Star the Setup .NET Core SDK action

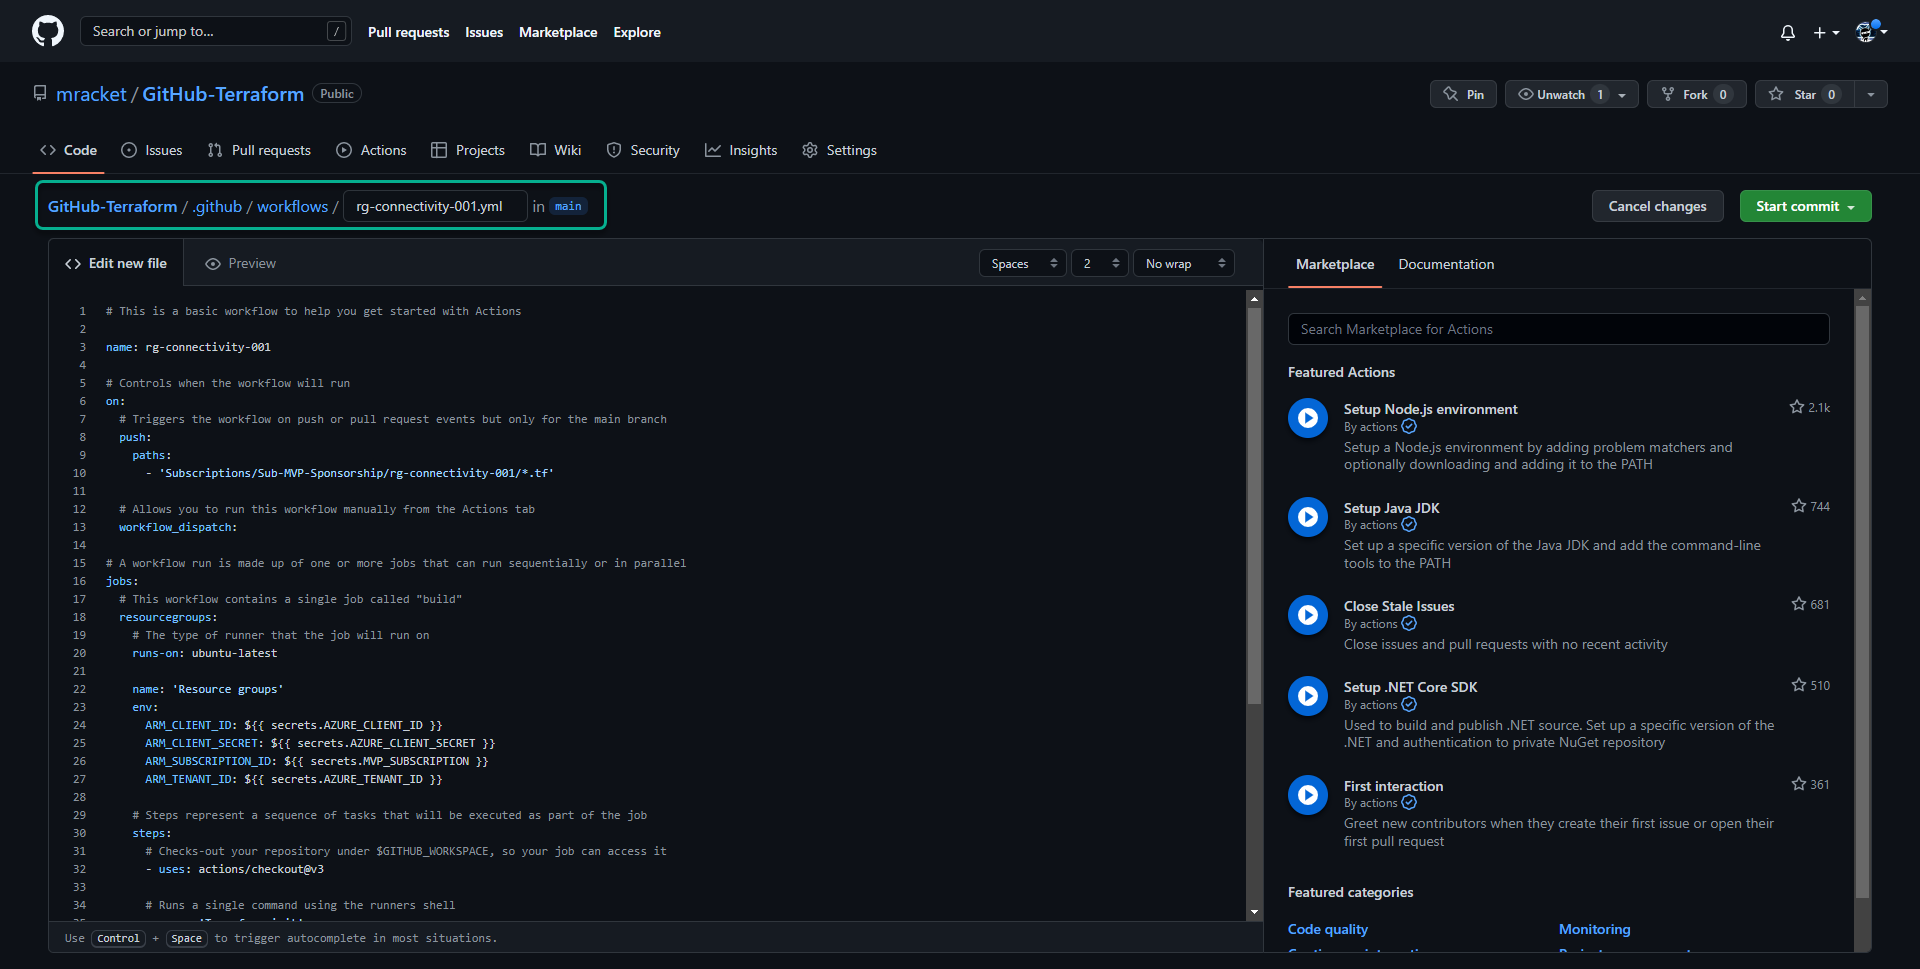[1799, 685]
